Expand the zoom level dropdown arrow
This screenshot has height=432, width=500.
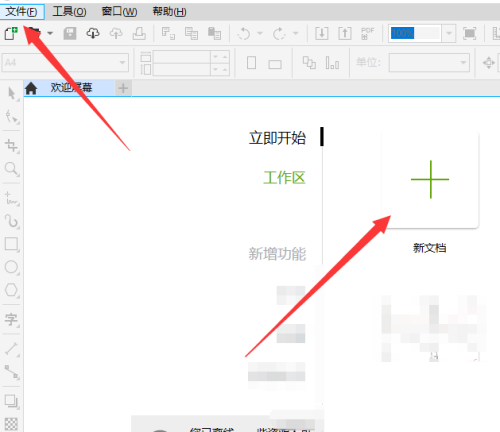click(449, 33)
